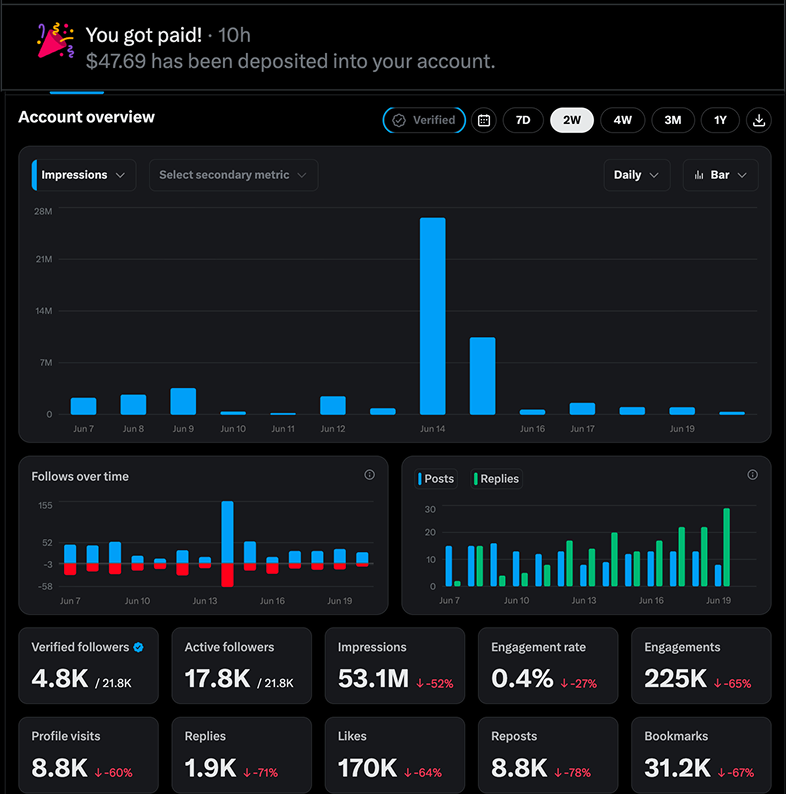Open the Impressions primary metric dropdown
786x794 pixels.
point(84,175)
